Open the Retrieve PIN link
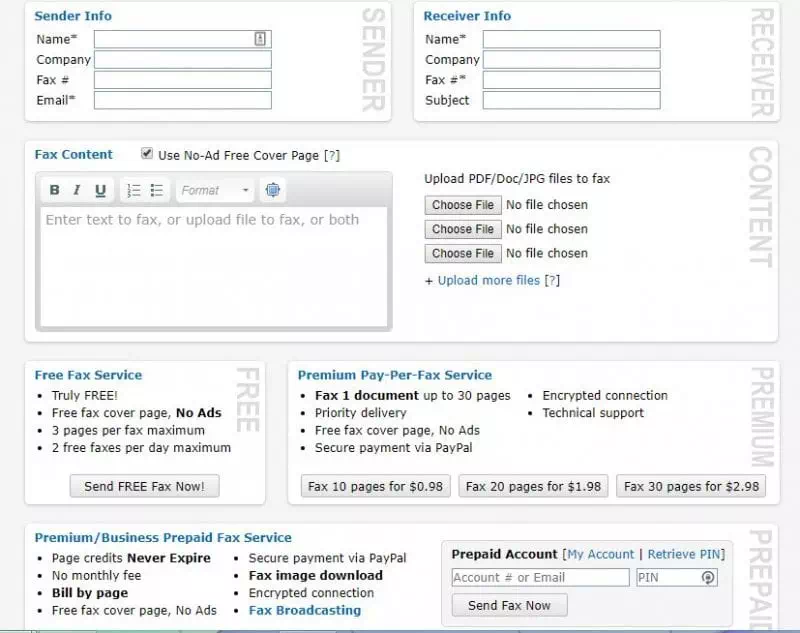 (684, 554)
